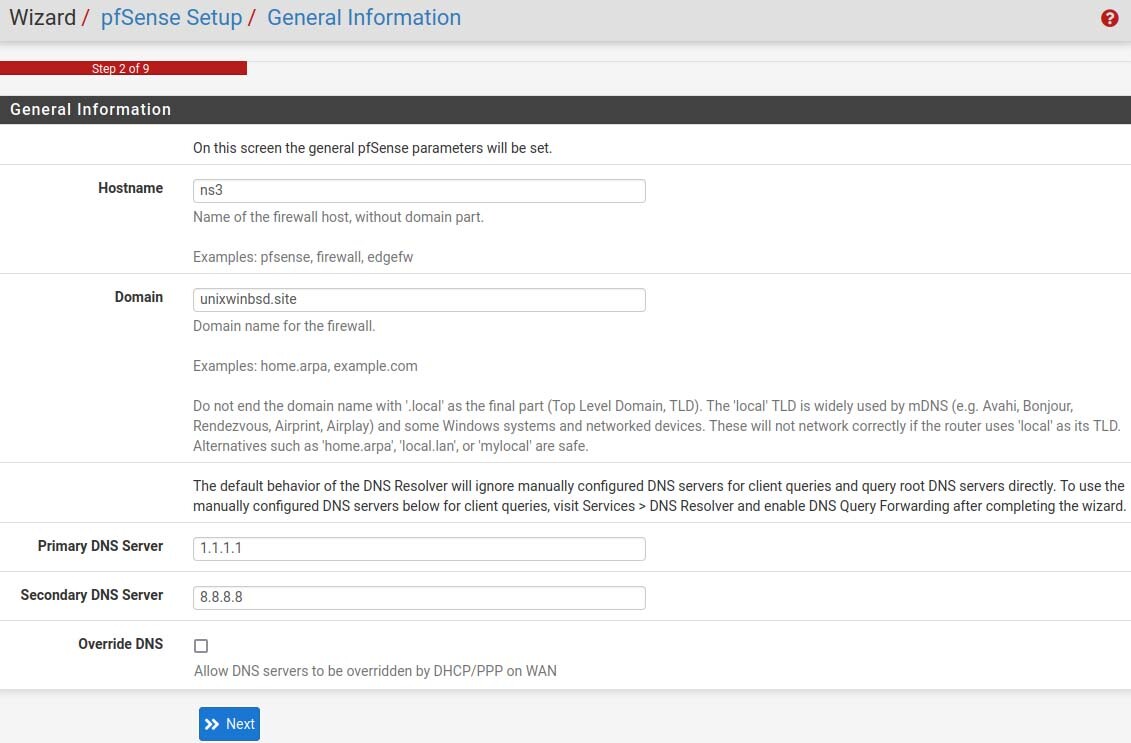Screen dimensions: 1131x743
Task: Click the Hostname label
Action: coord(131,188)
